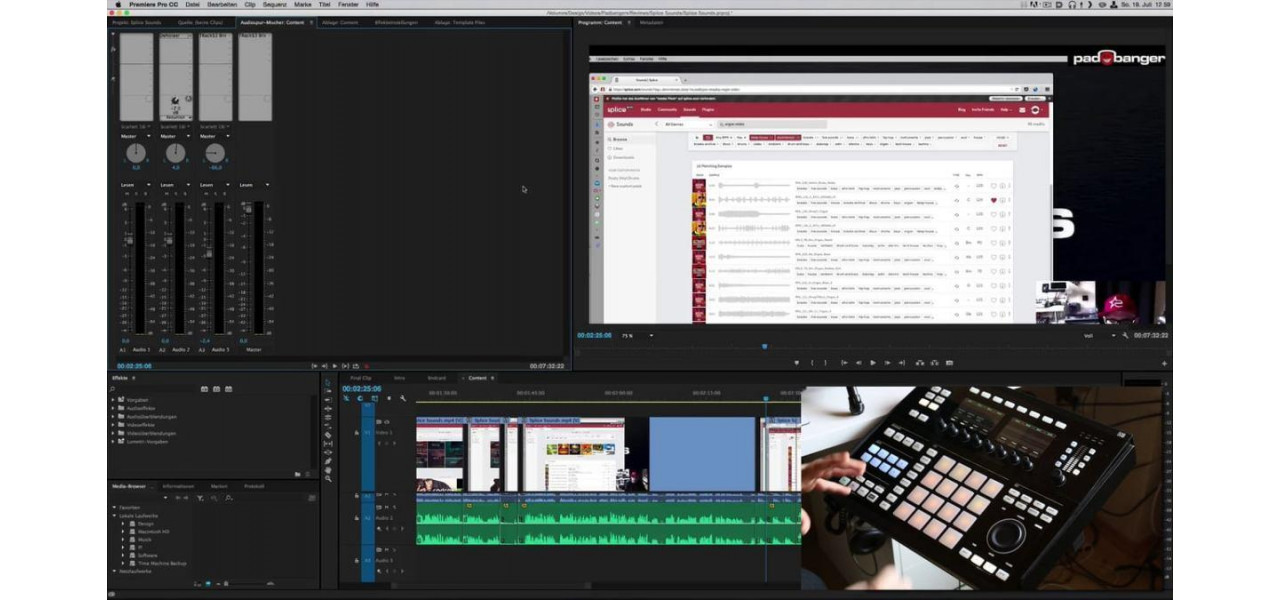Step forward one frame in Program monitor
Image resolution: width=1280 pixels, height=600 pixels.
click(887, 362)
